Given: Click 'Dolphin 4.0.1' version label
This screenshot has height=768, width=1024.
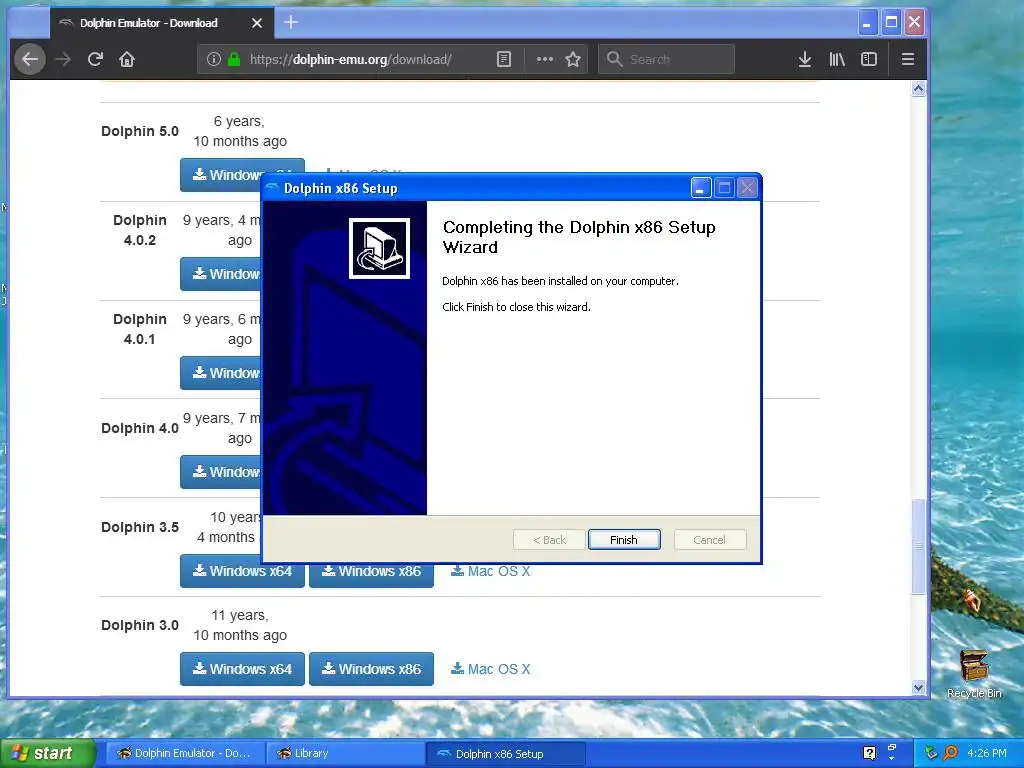Looking at the screenshot, I should pos(140,329).
